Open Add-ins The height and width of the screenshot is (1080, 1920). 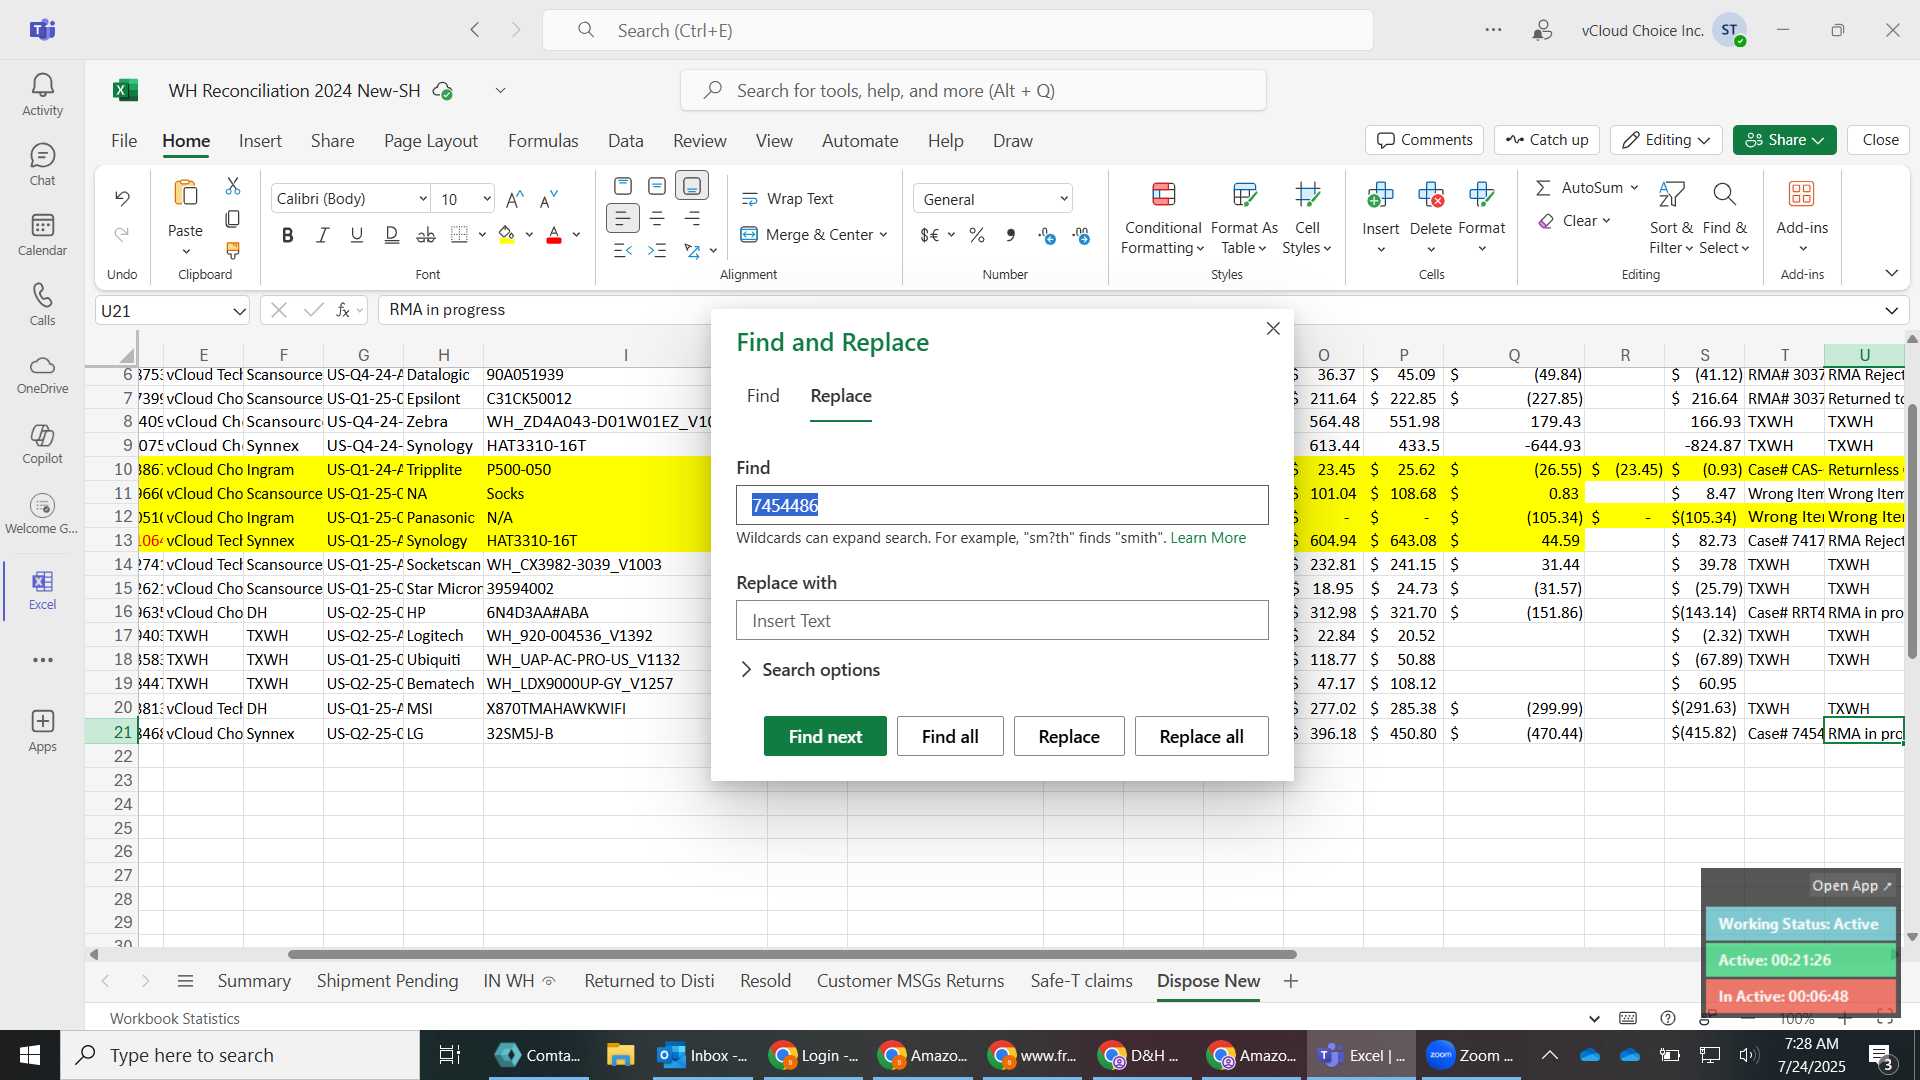[x=1802, y=219]
